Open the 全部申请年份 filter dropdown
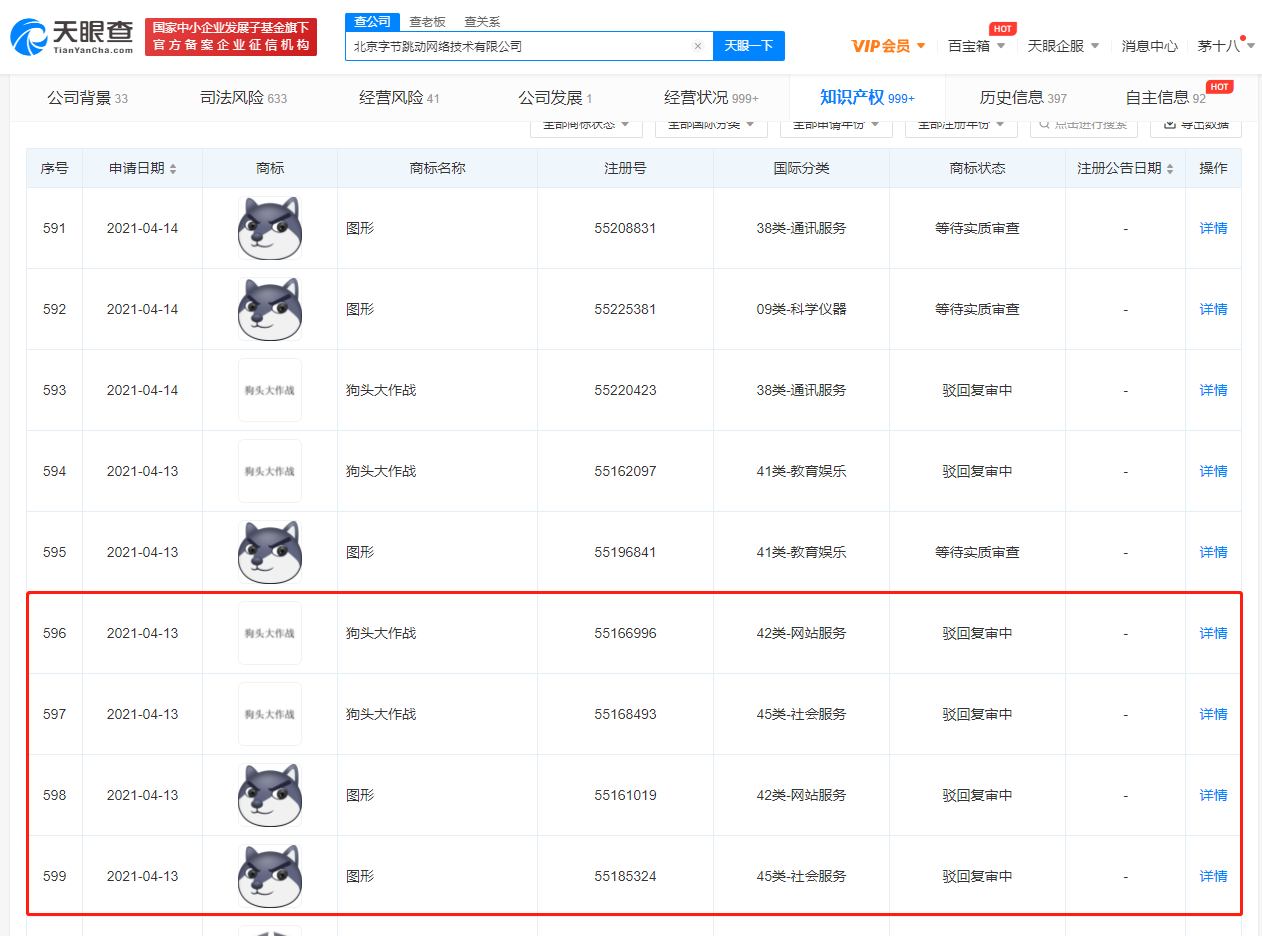This screenshot has height=936, width=1262. coord(836,125)
